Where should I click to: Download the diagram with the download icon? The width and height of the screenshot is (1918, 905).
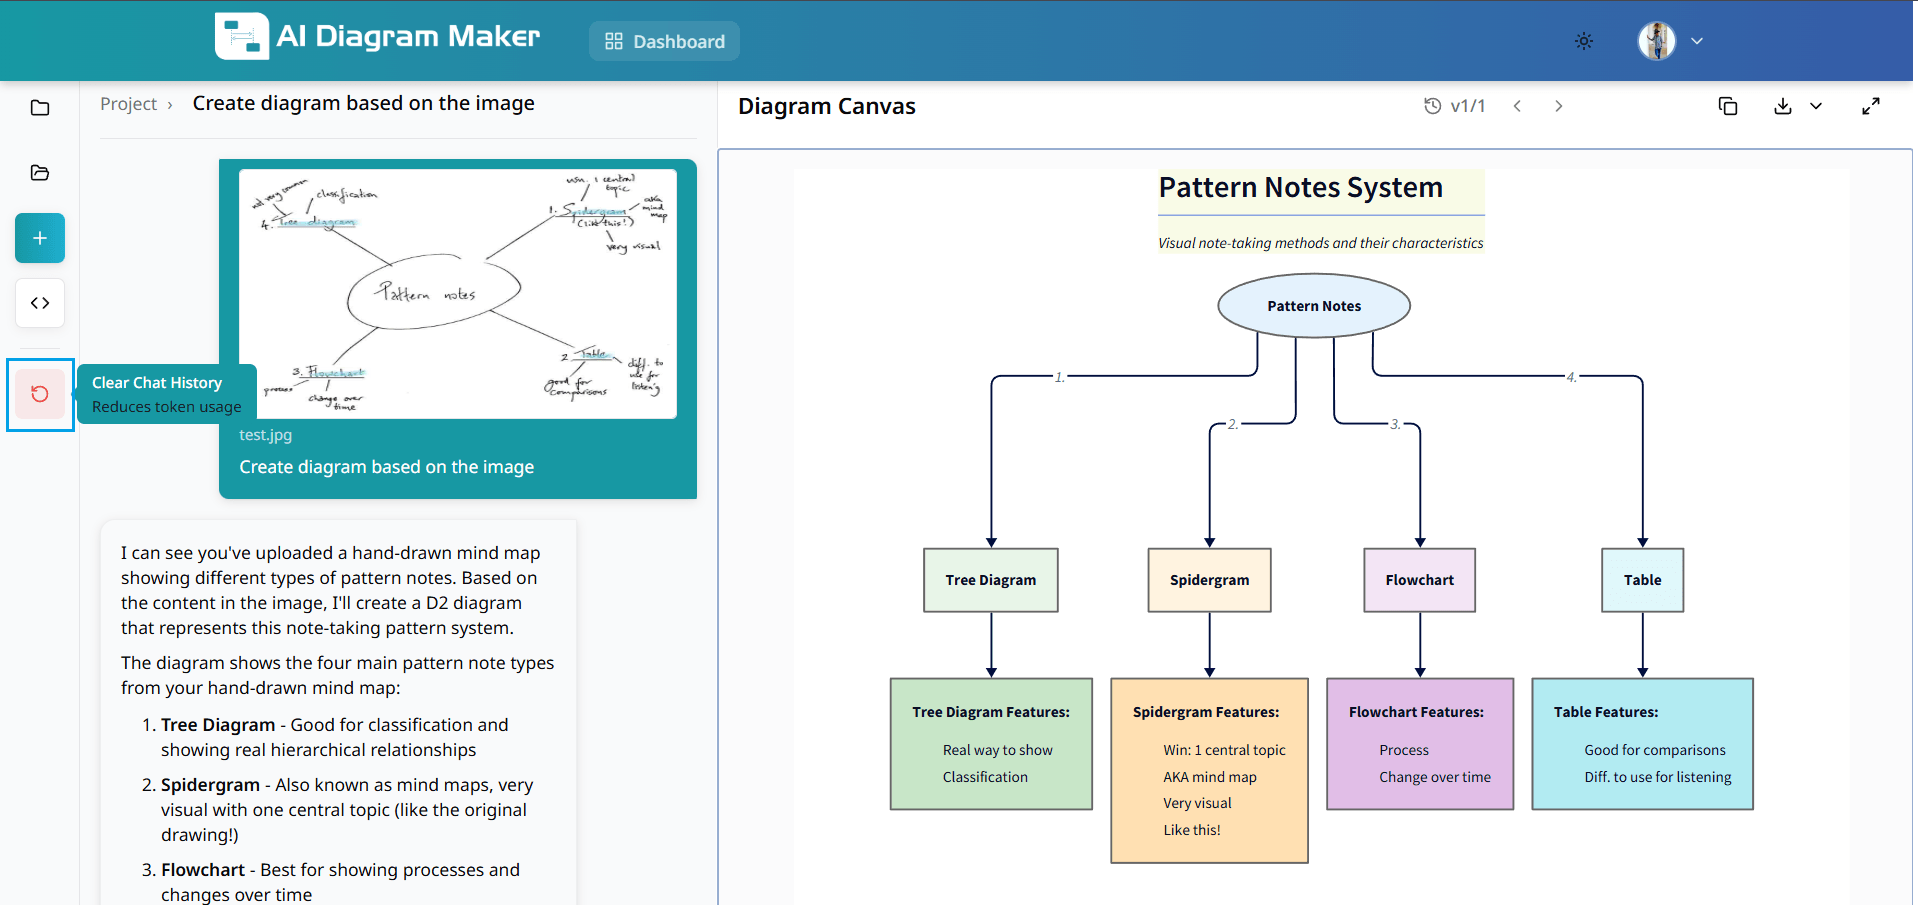(x=1782, y=106)
